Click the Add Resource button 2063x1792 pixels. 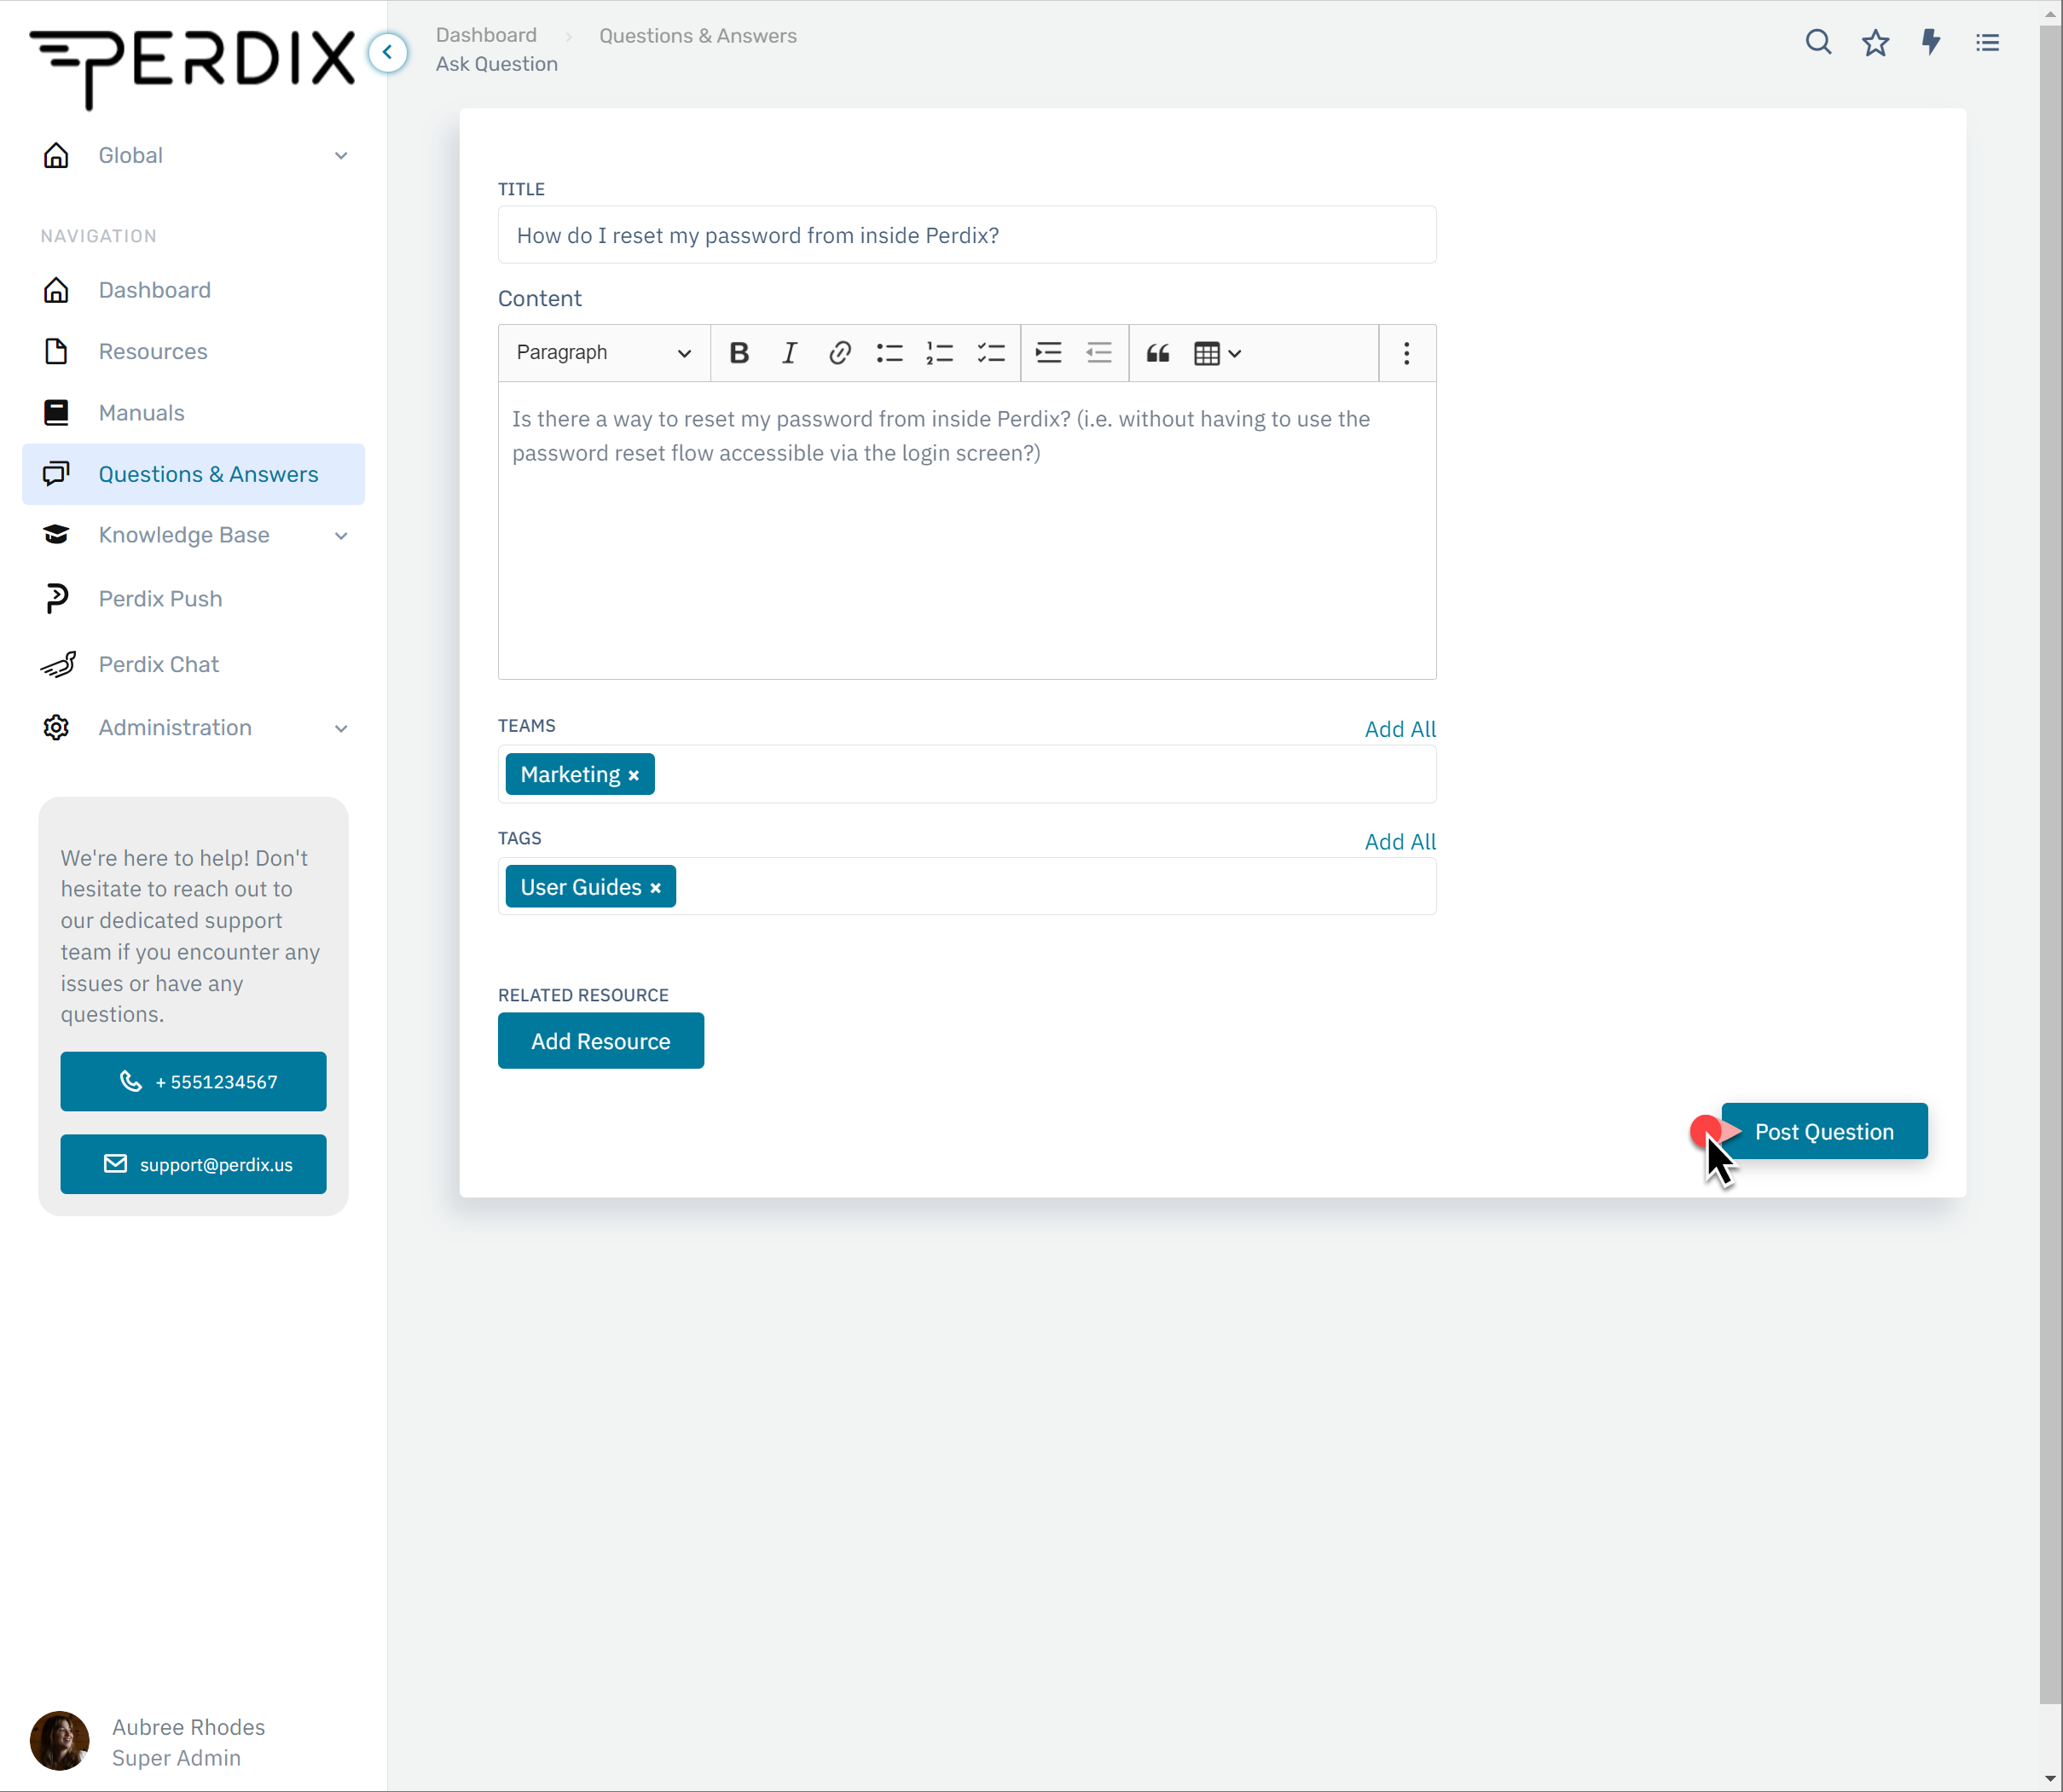(601, 1041)
